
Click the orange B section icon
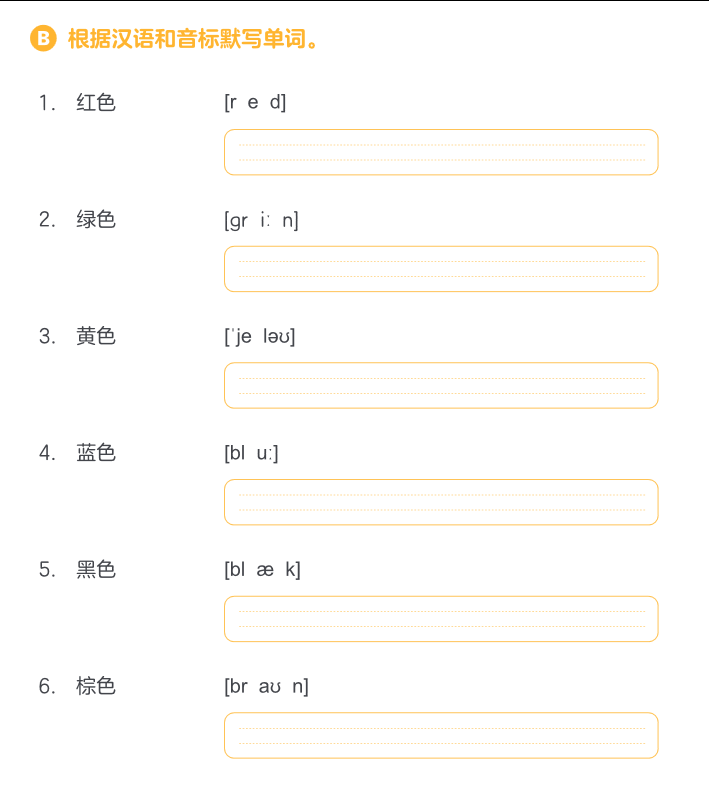pos(43,38)
